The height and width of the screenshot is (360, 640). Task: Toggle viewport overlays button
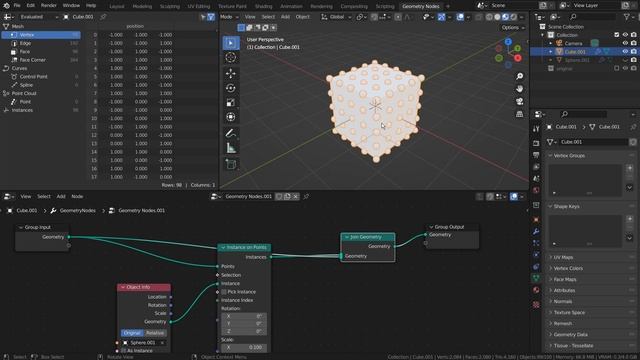460,17
